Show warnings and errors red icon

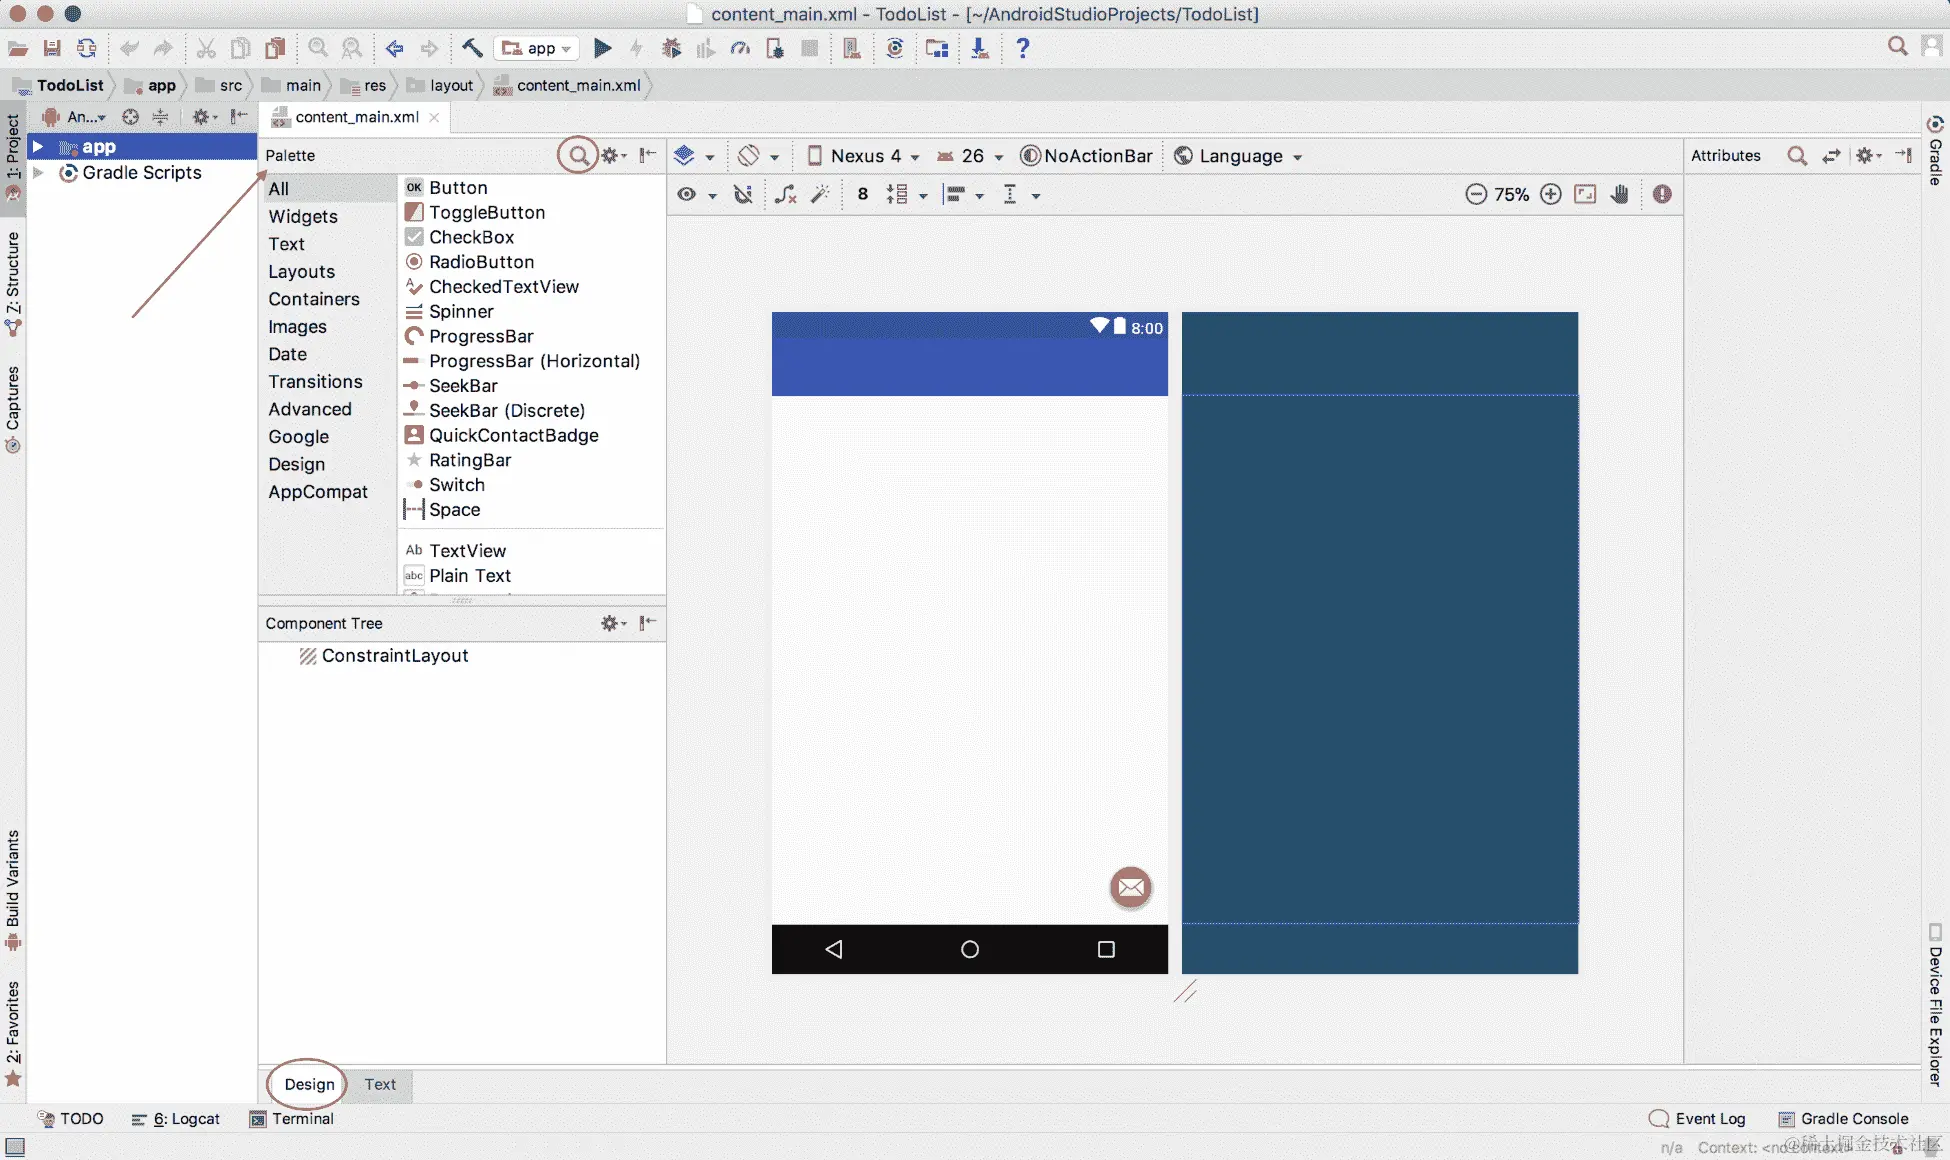tap(1662, 195)
